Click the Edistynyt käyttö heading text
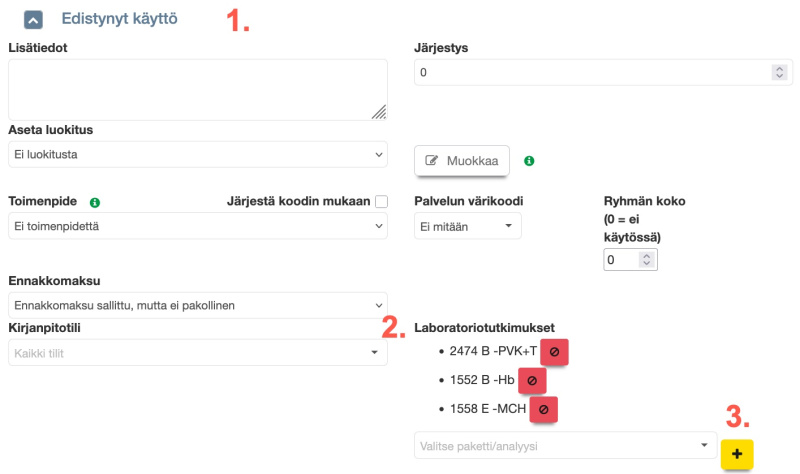 click(119, 19)
